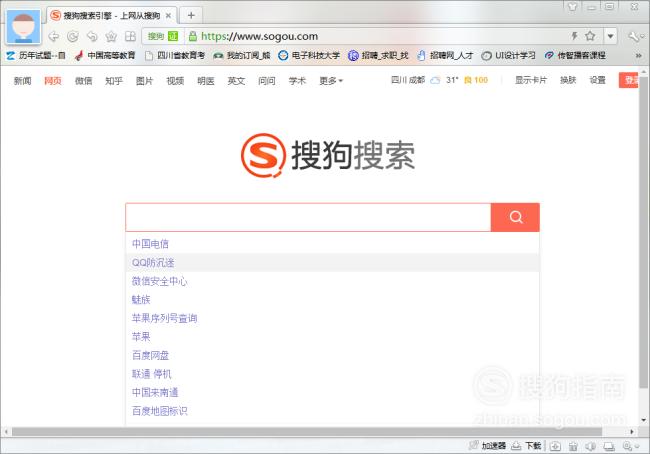
Task: Mute the browser sound via speaker icon
Action: [591, 446]
